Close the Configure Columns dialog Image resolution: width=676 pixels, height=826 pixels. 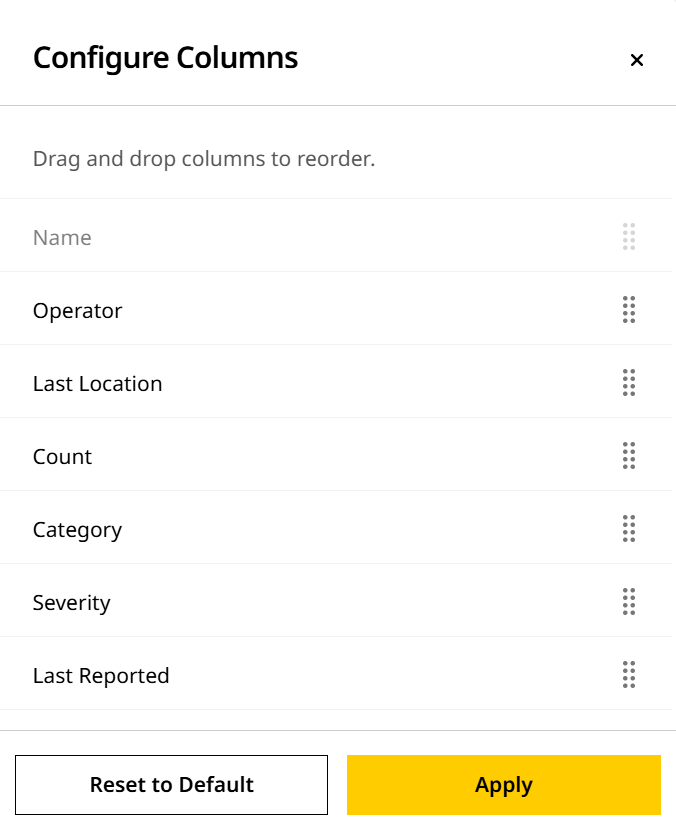(x=636, y=60)
